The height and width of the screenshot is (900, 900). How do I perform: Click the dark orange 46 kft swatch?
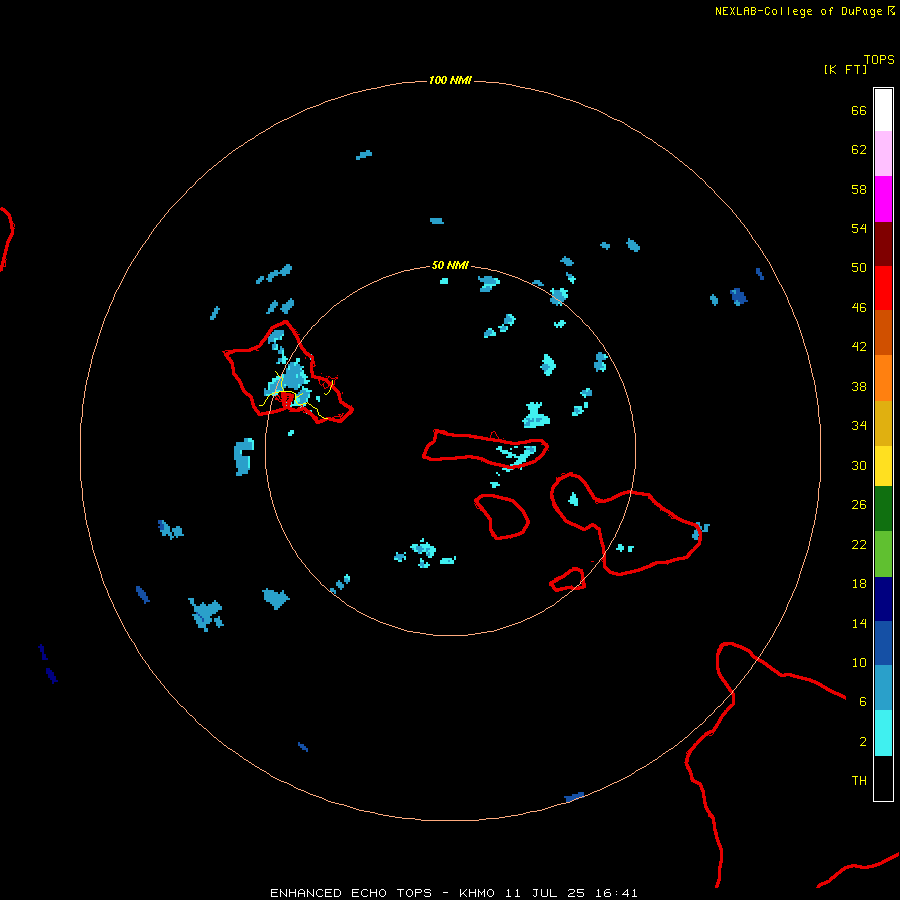883,332
